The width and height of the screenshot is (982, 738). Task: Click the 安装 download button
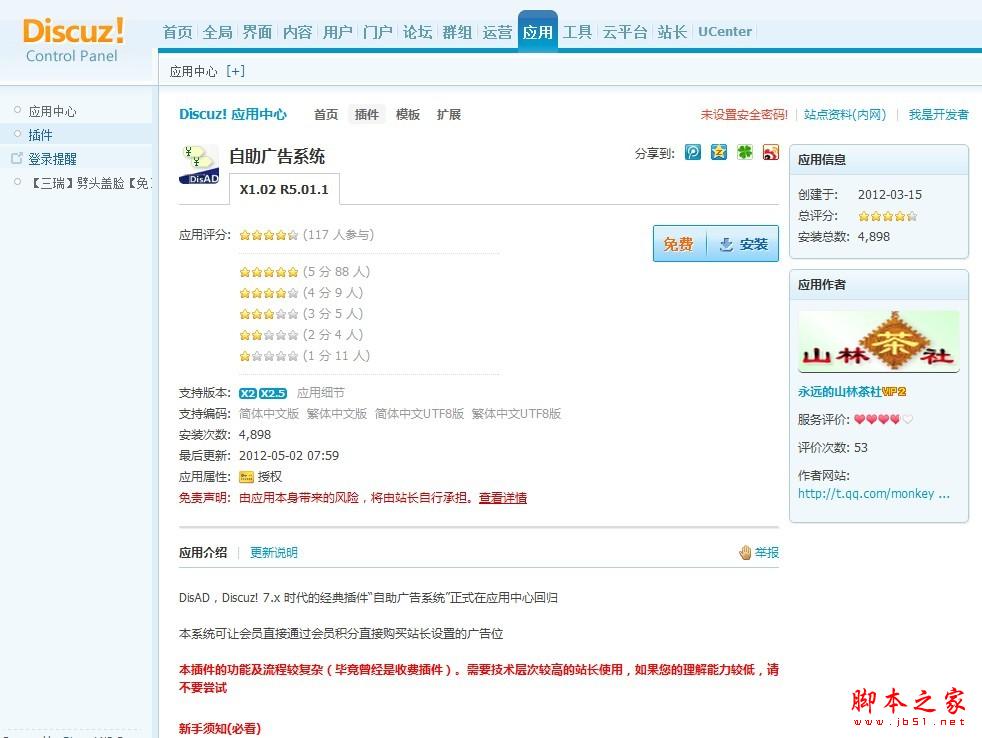(x=743, y=244)
